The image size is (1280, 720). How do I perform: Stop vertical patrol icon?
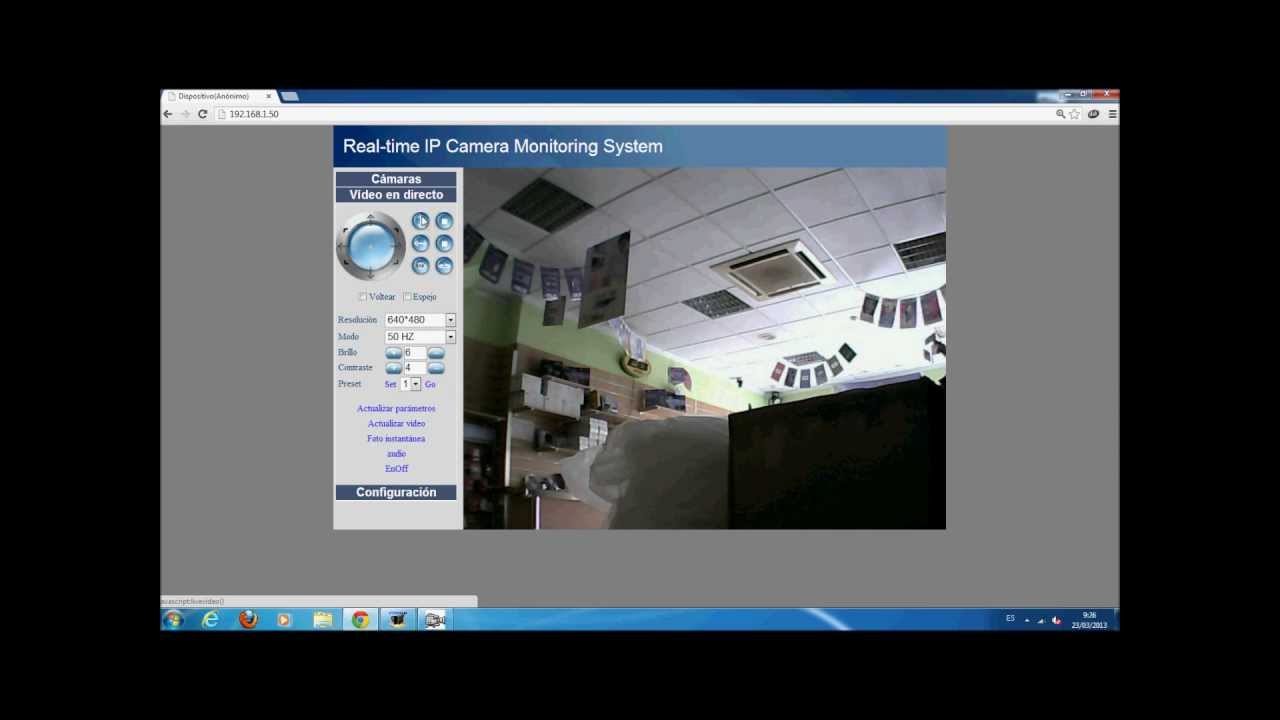[x=444, y=221]
